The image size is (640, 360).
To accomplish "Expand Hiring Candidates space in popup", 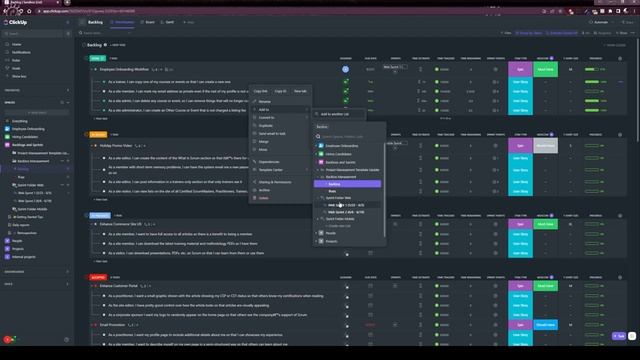I will coord(316,154).
